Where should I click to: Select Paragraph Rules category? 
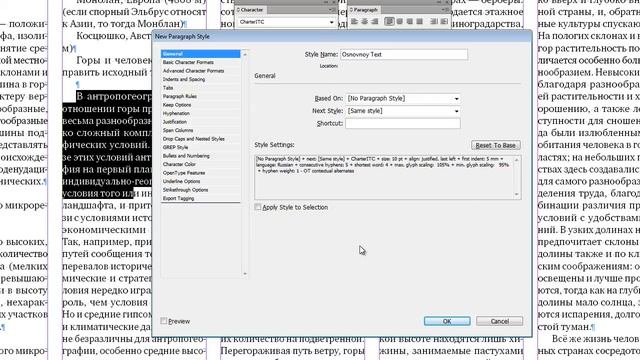tap(200, 96)
